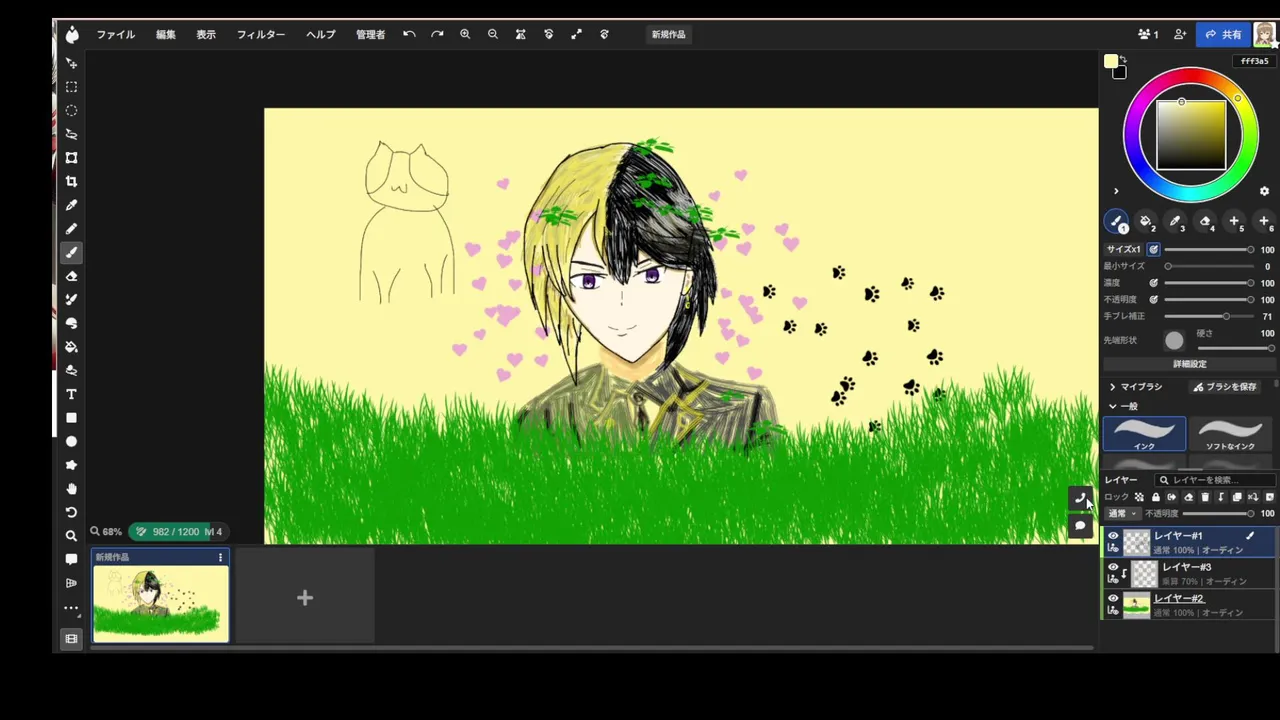Select the brush tool in left toolbar
This screenshot has height=720, width=1280.
tap(71, 252)
